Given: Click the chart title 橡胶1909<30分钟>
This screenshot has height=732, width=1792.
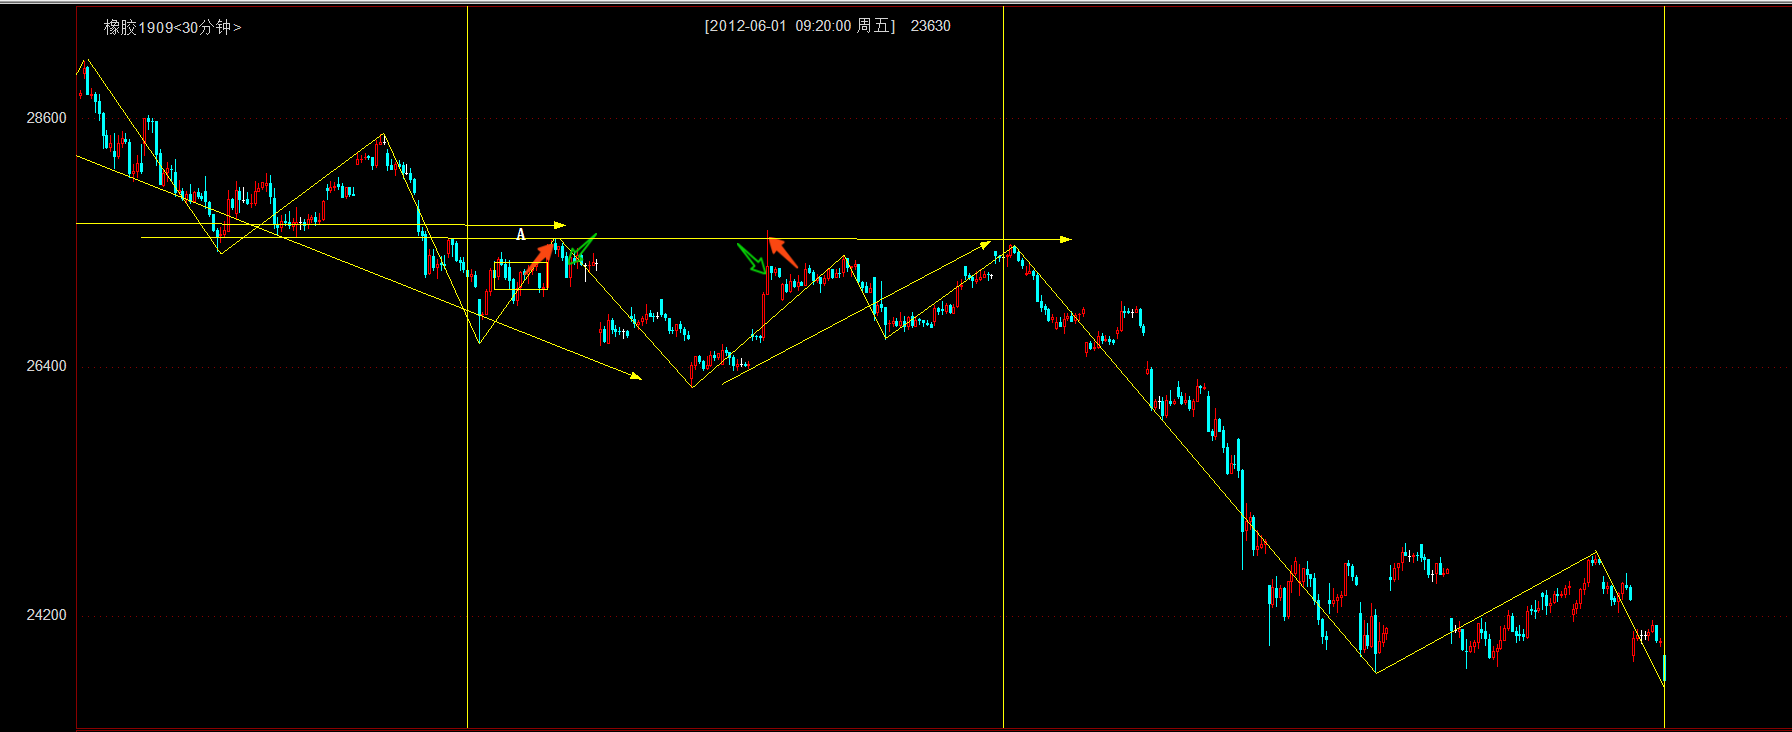Looking at the screenshot, I should tap(172, 27).
